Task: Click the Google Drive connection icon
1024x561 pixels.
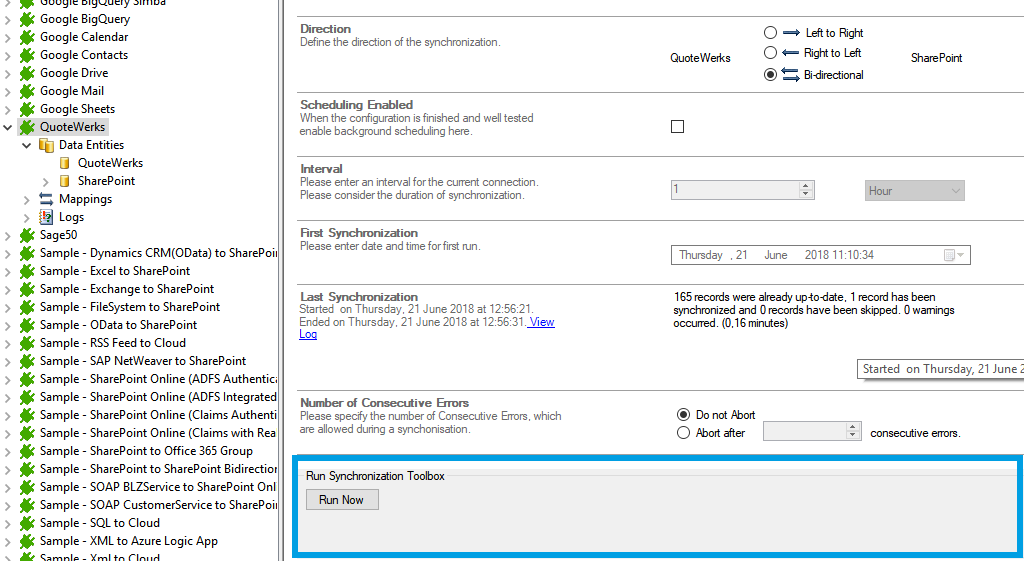Action: 27,73
